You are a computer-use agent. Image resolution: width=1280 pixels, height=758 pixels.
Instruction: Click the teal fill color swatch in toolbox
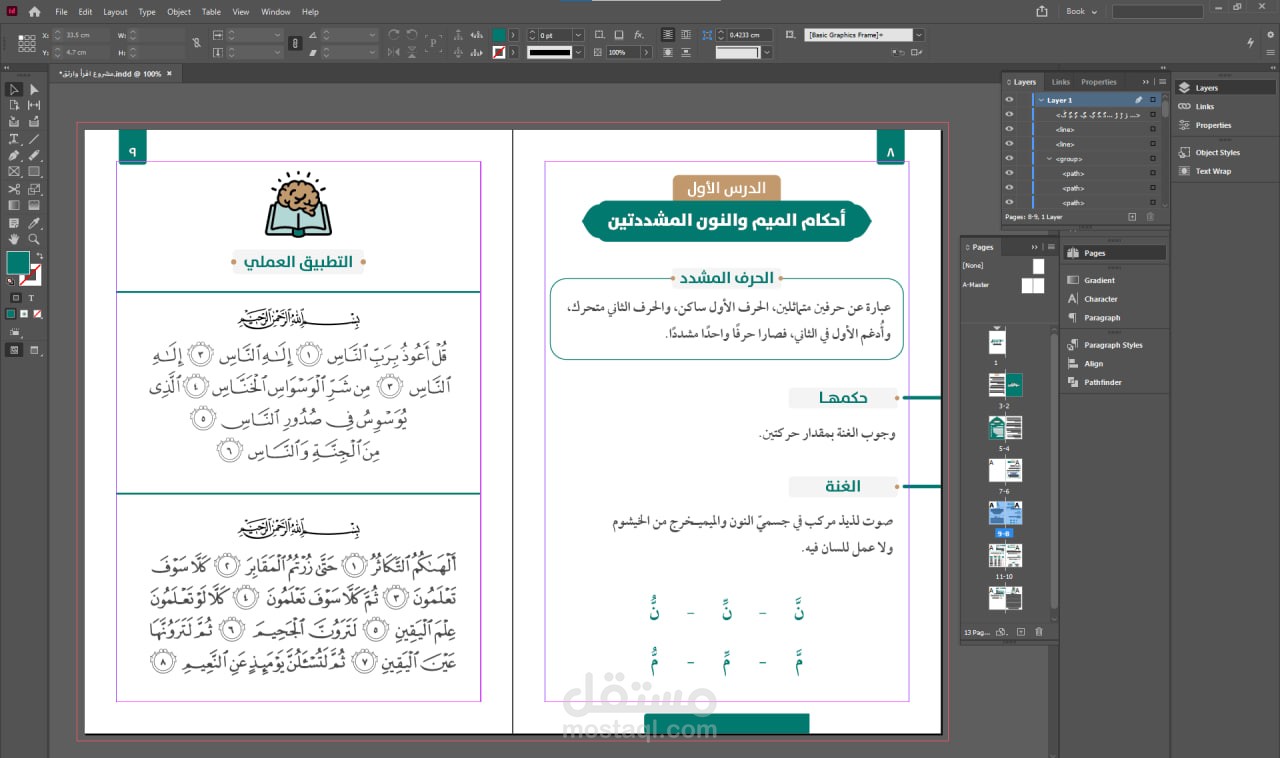click(18, 263)
